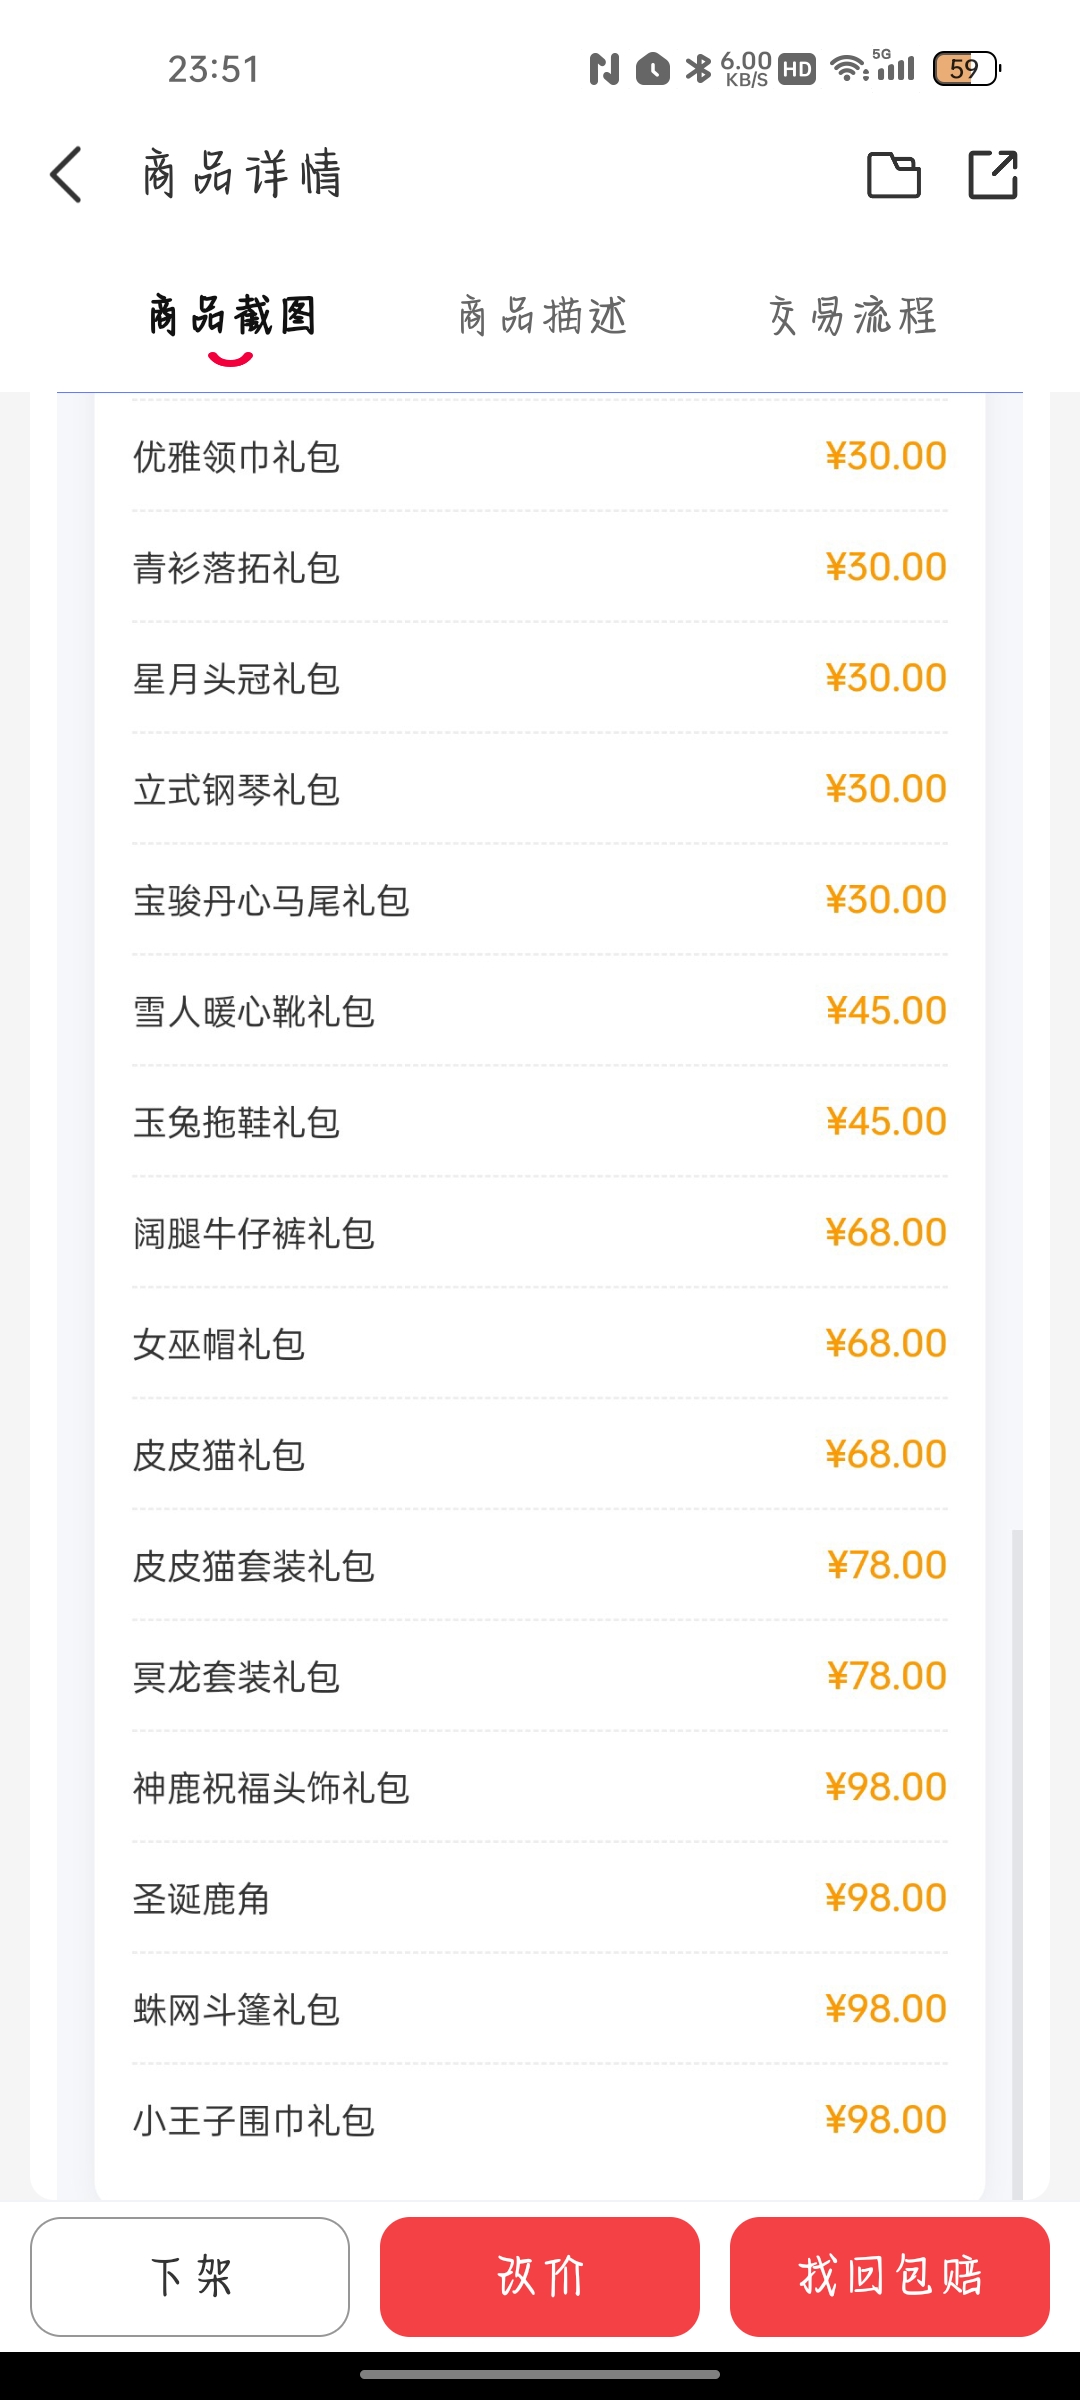Tap the 小王子围巾礼包 list entry
The image size is (1080, 2400).
point(540,2120)
